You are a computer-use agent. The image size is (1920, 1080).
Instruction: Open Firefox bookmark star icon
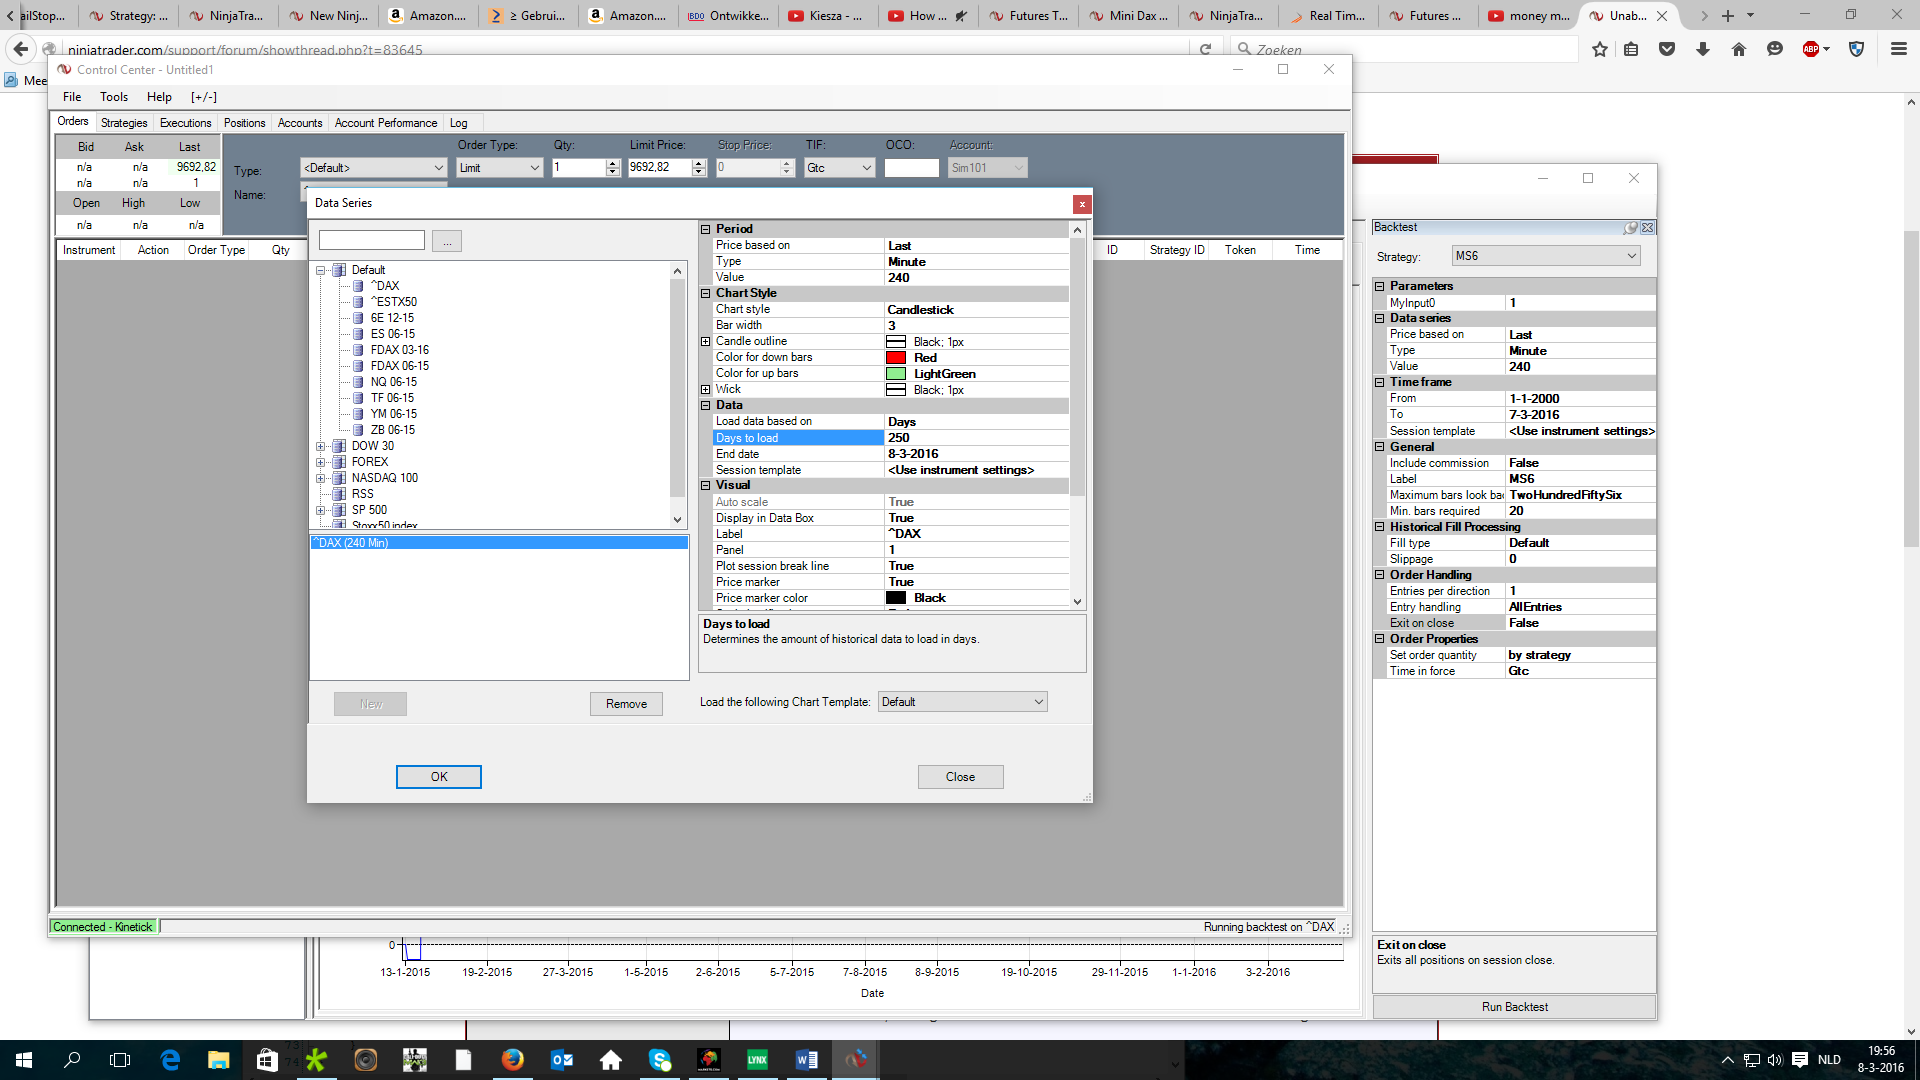1600,49
